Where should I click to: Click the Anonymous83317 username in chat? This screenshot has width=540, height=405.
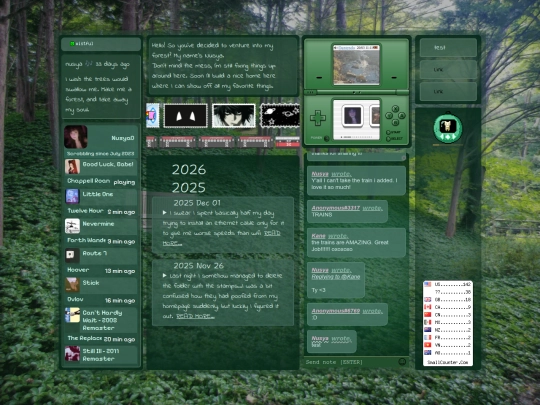point(336,208)
